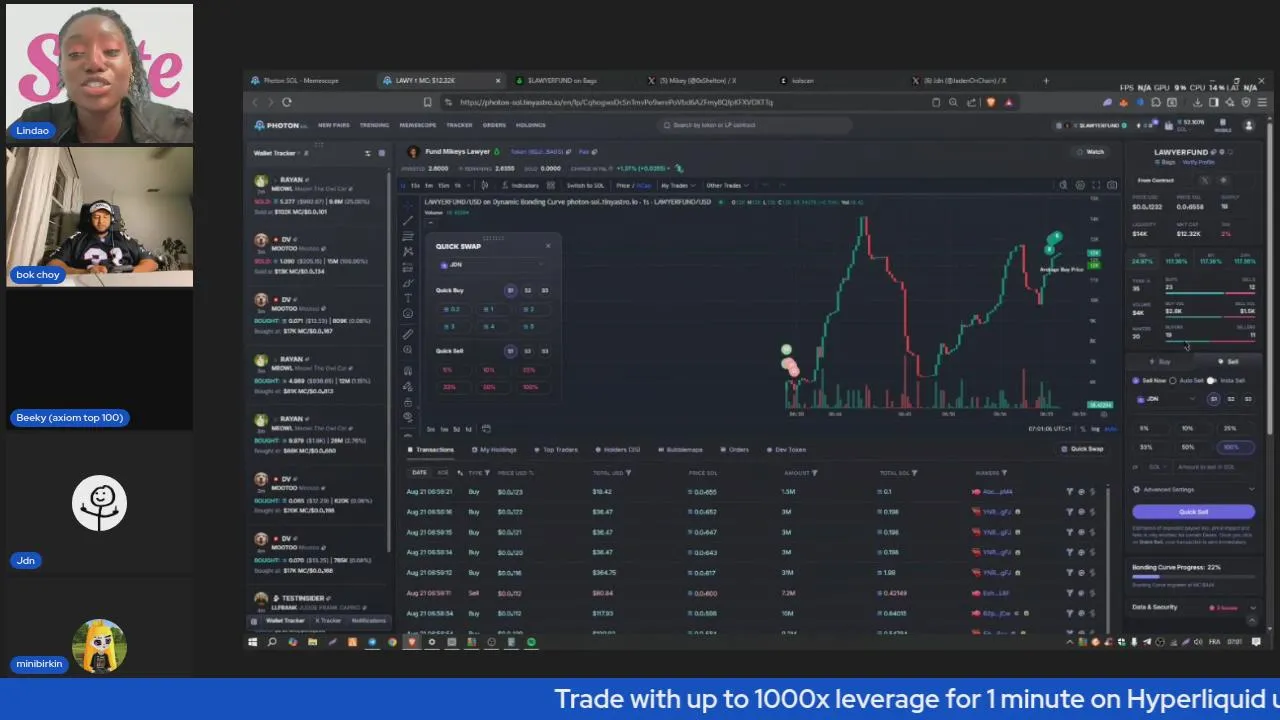The image size is (1280, 720).
Task: Select the crosshair cursor tool
Action: tap(408, 204)
